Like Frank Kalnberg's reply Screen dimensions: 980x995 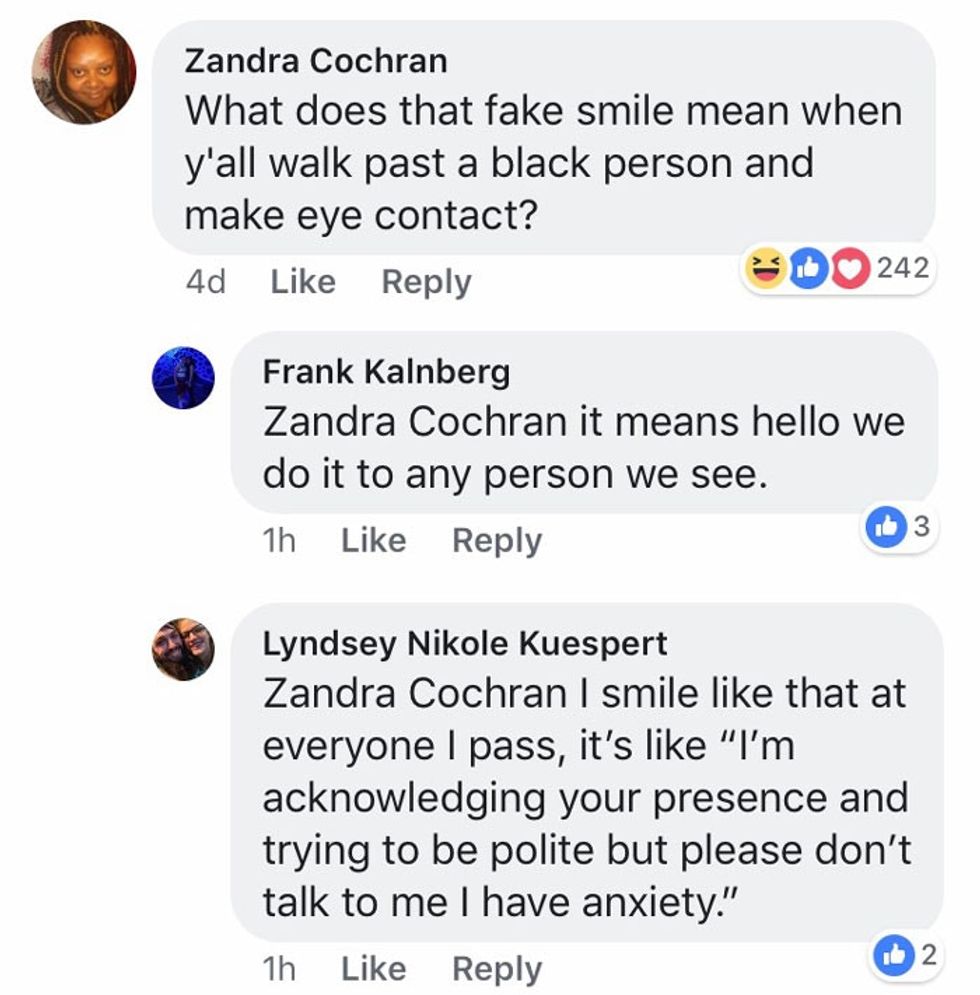(373, 540)
